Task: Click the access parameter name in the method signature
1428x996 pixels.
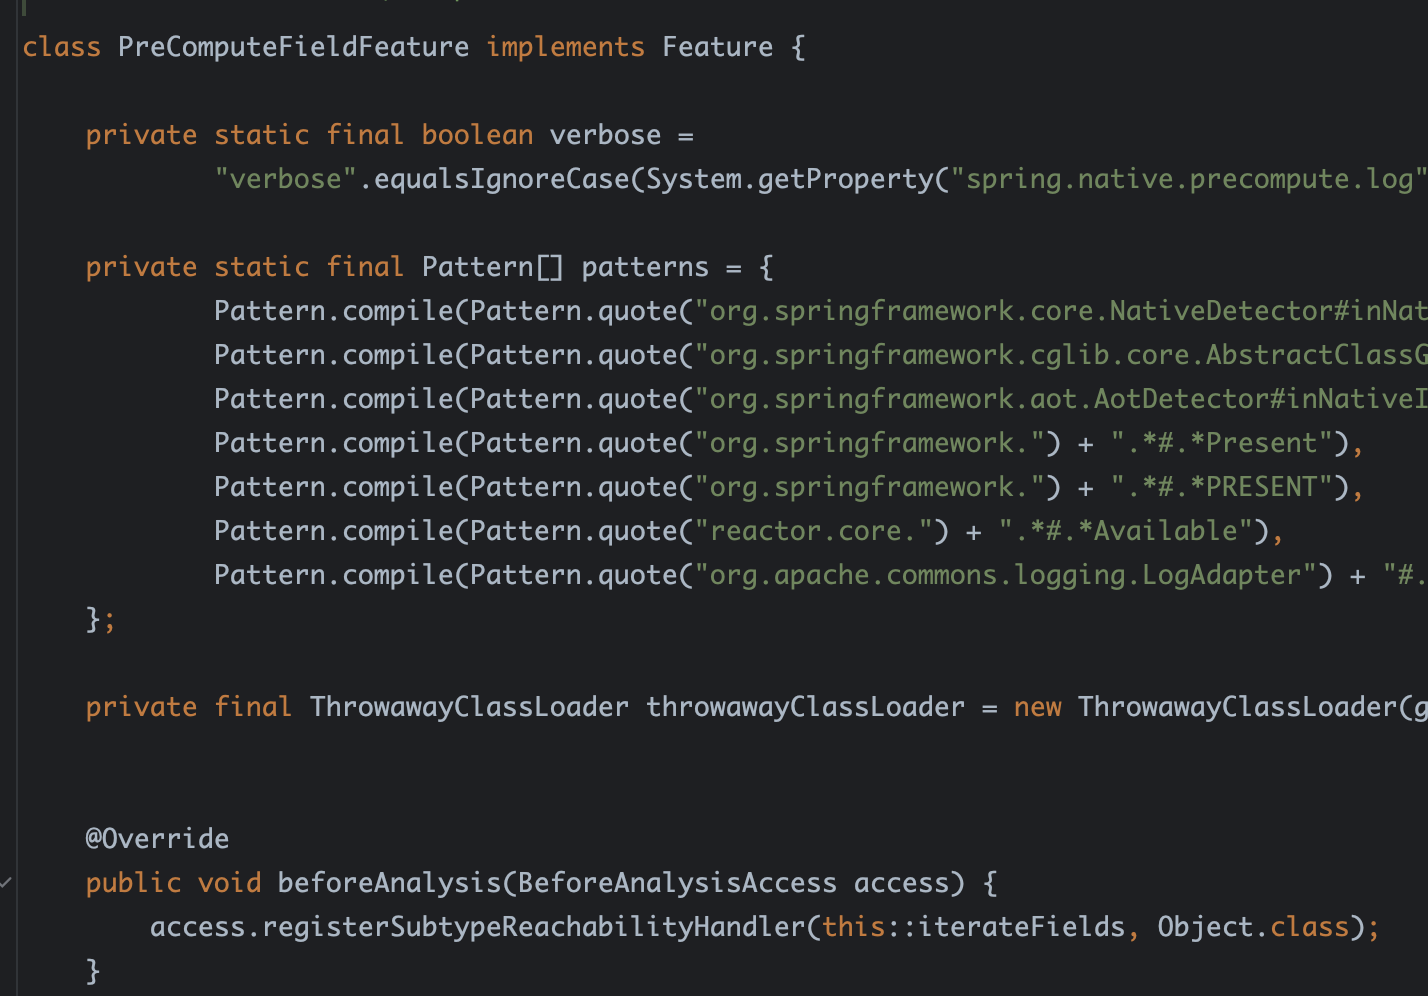Action: [901, 883]
